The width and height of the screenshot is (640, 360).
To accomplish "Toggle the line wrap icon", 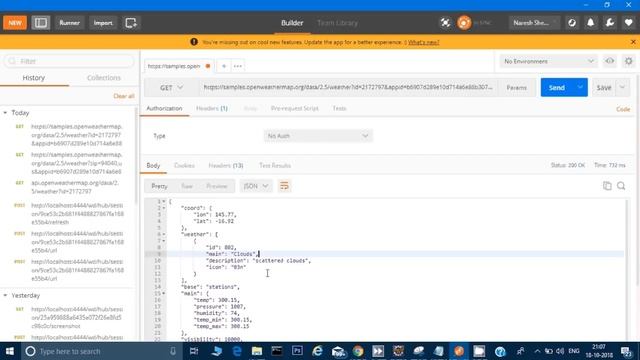I will [x=284, y=186].
